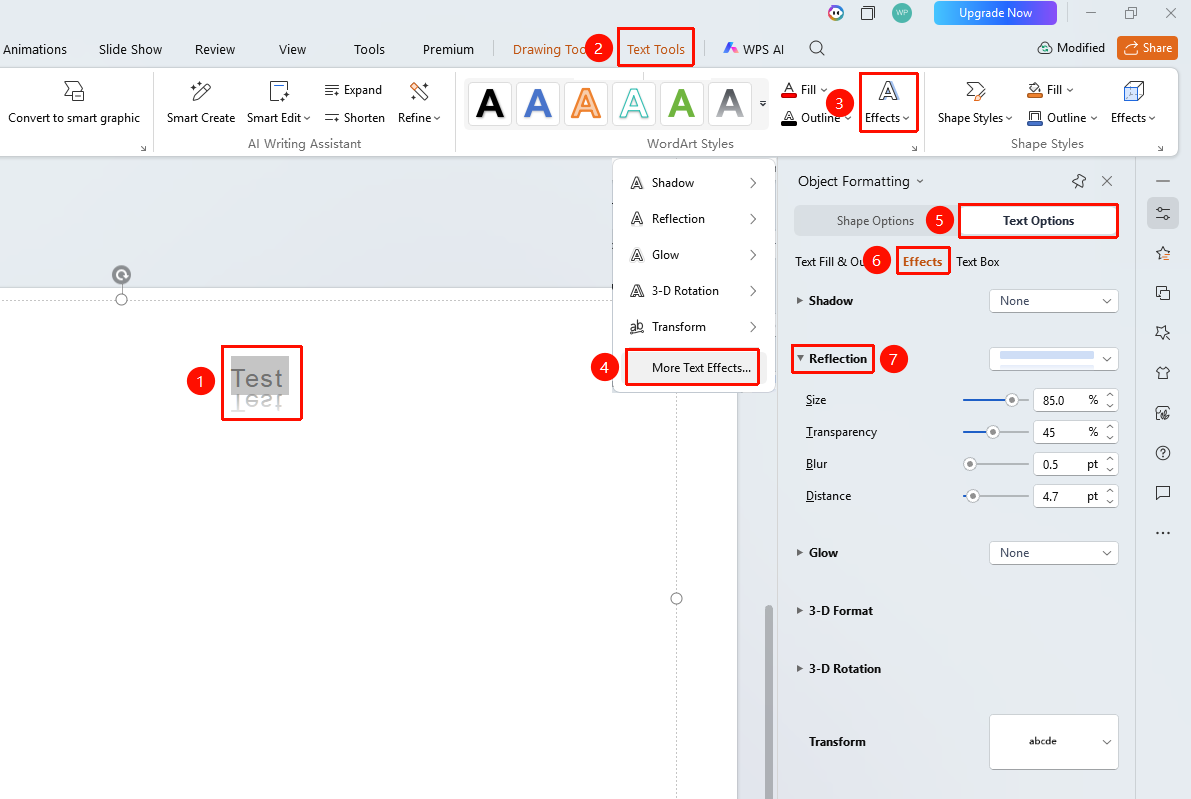Apply the orange outlined WordArt style
Viewport: 1191px width, 799px height.
[x=586, y=103]
